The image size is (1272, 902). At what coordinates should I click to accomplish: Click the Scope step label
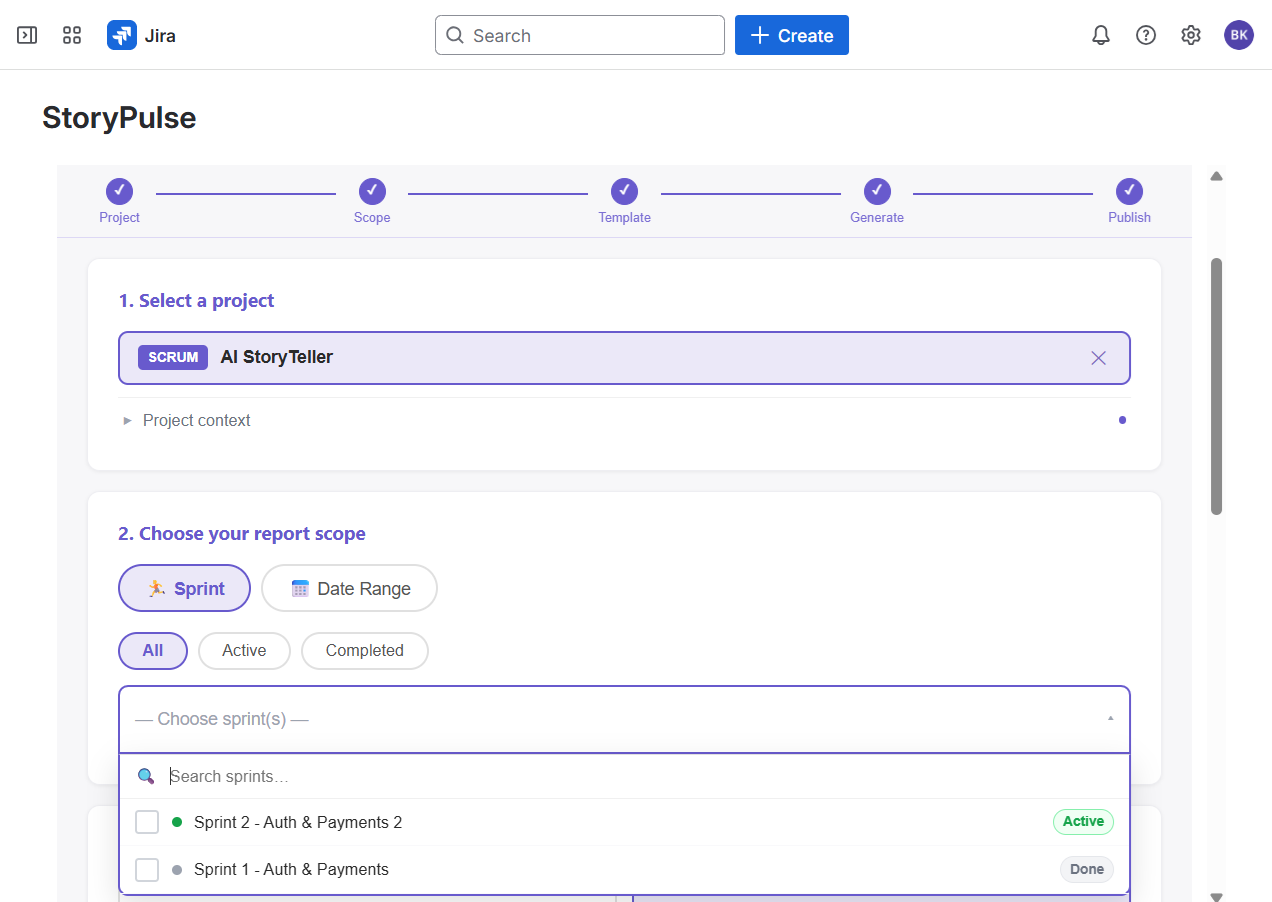coord(372,217)
